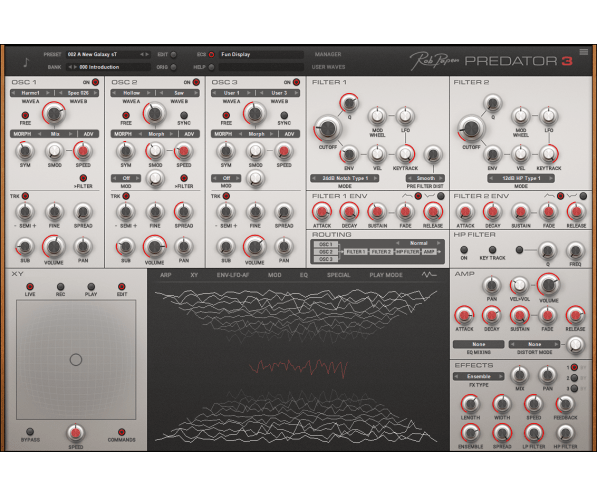Open FX Type Ensemble selector
Image resolution: width=597 pixels, height=497 pixels.
pos(479,376)
